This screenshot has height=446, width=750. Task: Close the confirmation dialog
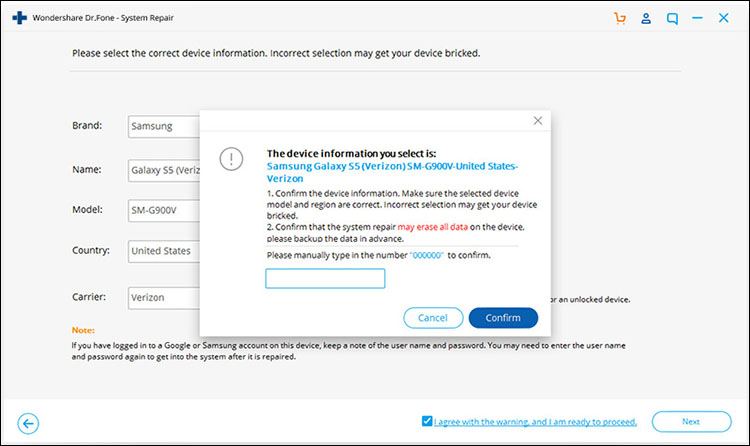click(538, 121)
